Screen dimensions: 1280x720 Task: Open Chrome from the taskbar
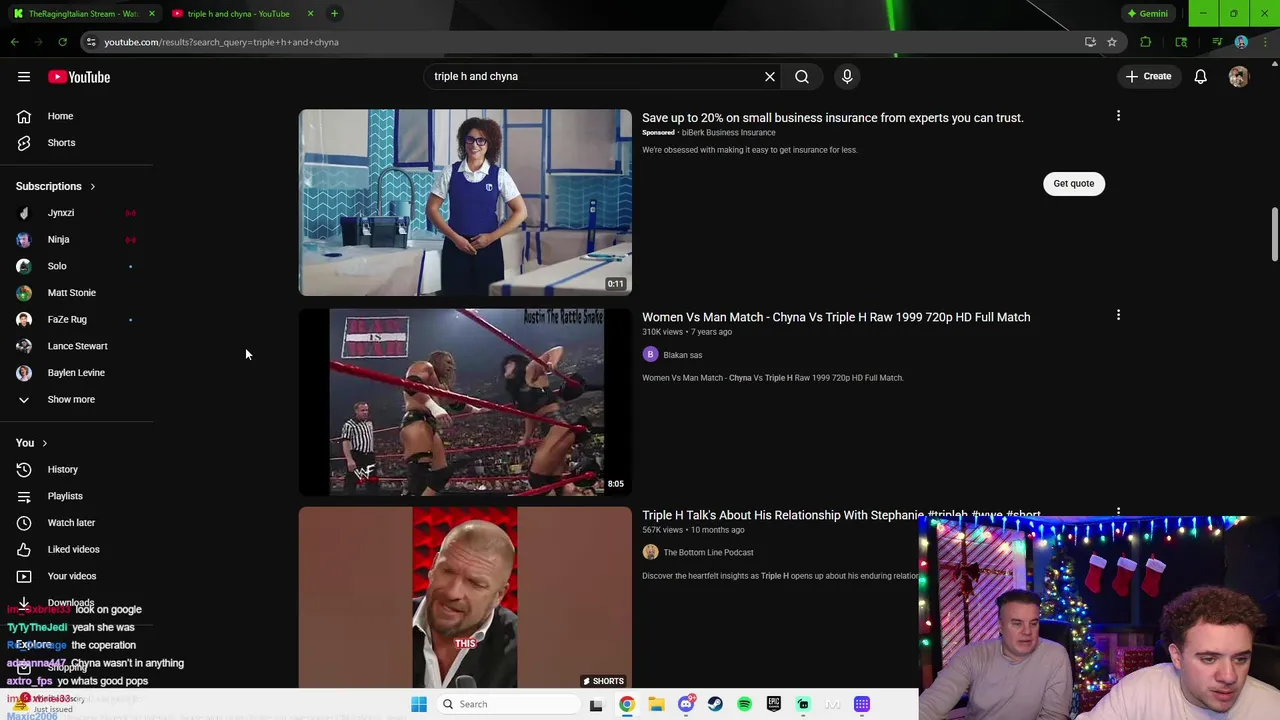point(626,704)
